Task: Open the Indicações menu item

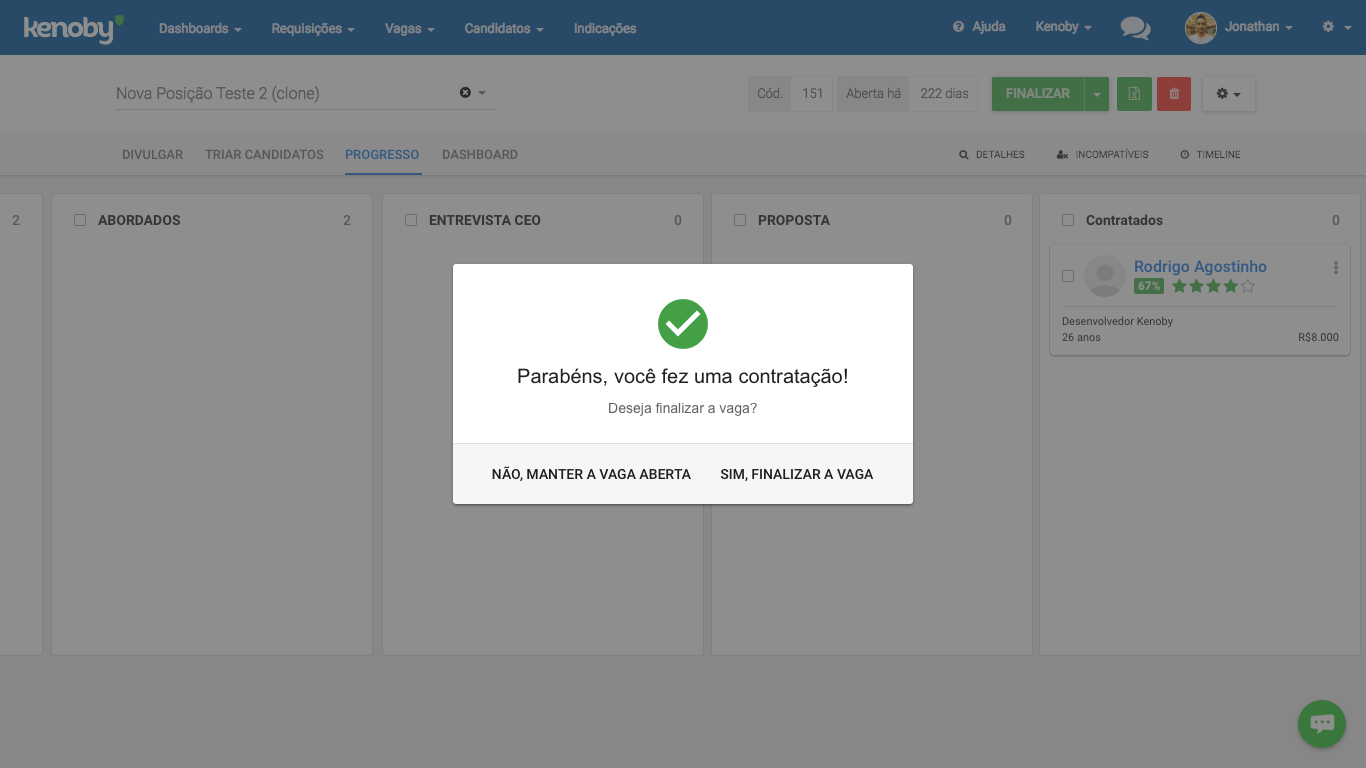Action: tap(605, 28)
